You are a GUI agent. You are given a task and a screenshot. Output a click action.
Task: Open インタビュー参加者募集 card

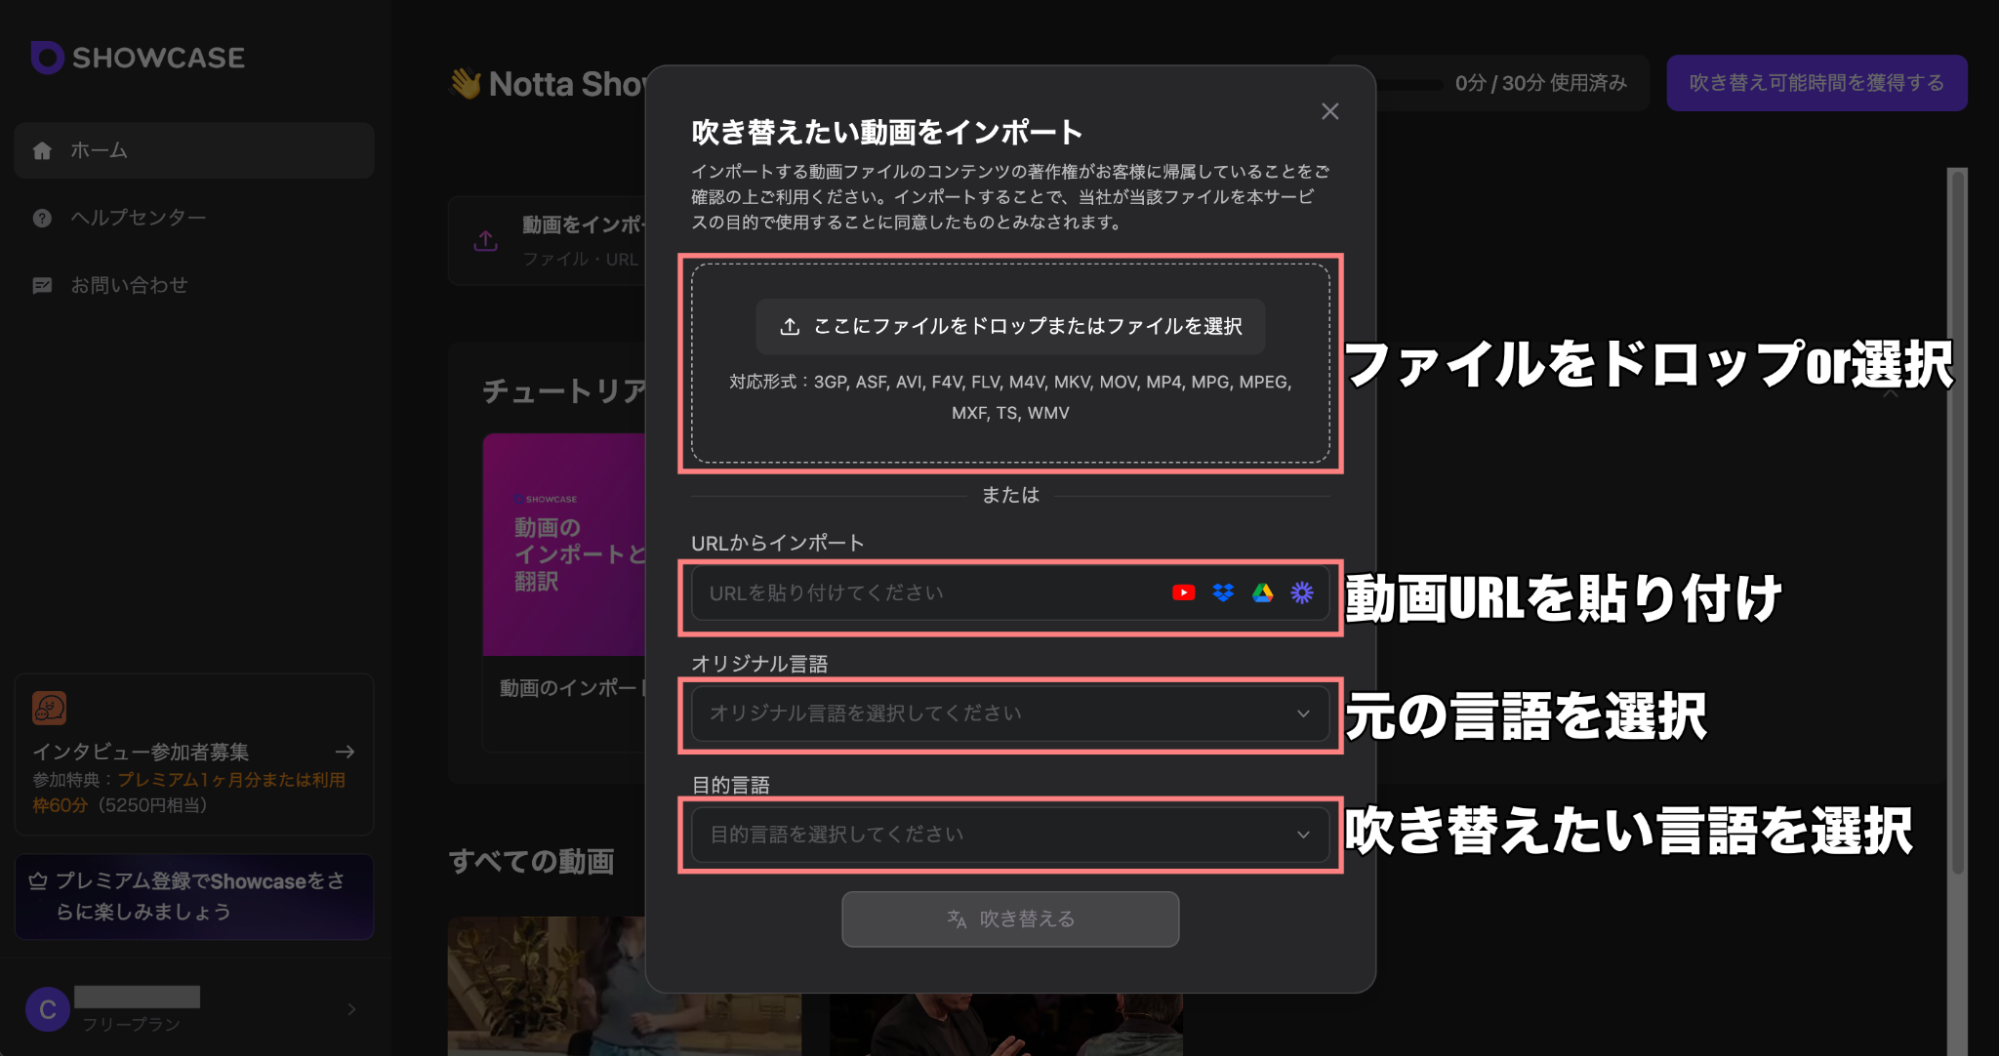194,755
